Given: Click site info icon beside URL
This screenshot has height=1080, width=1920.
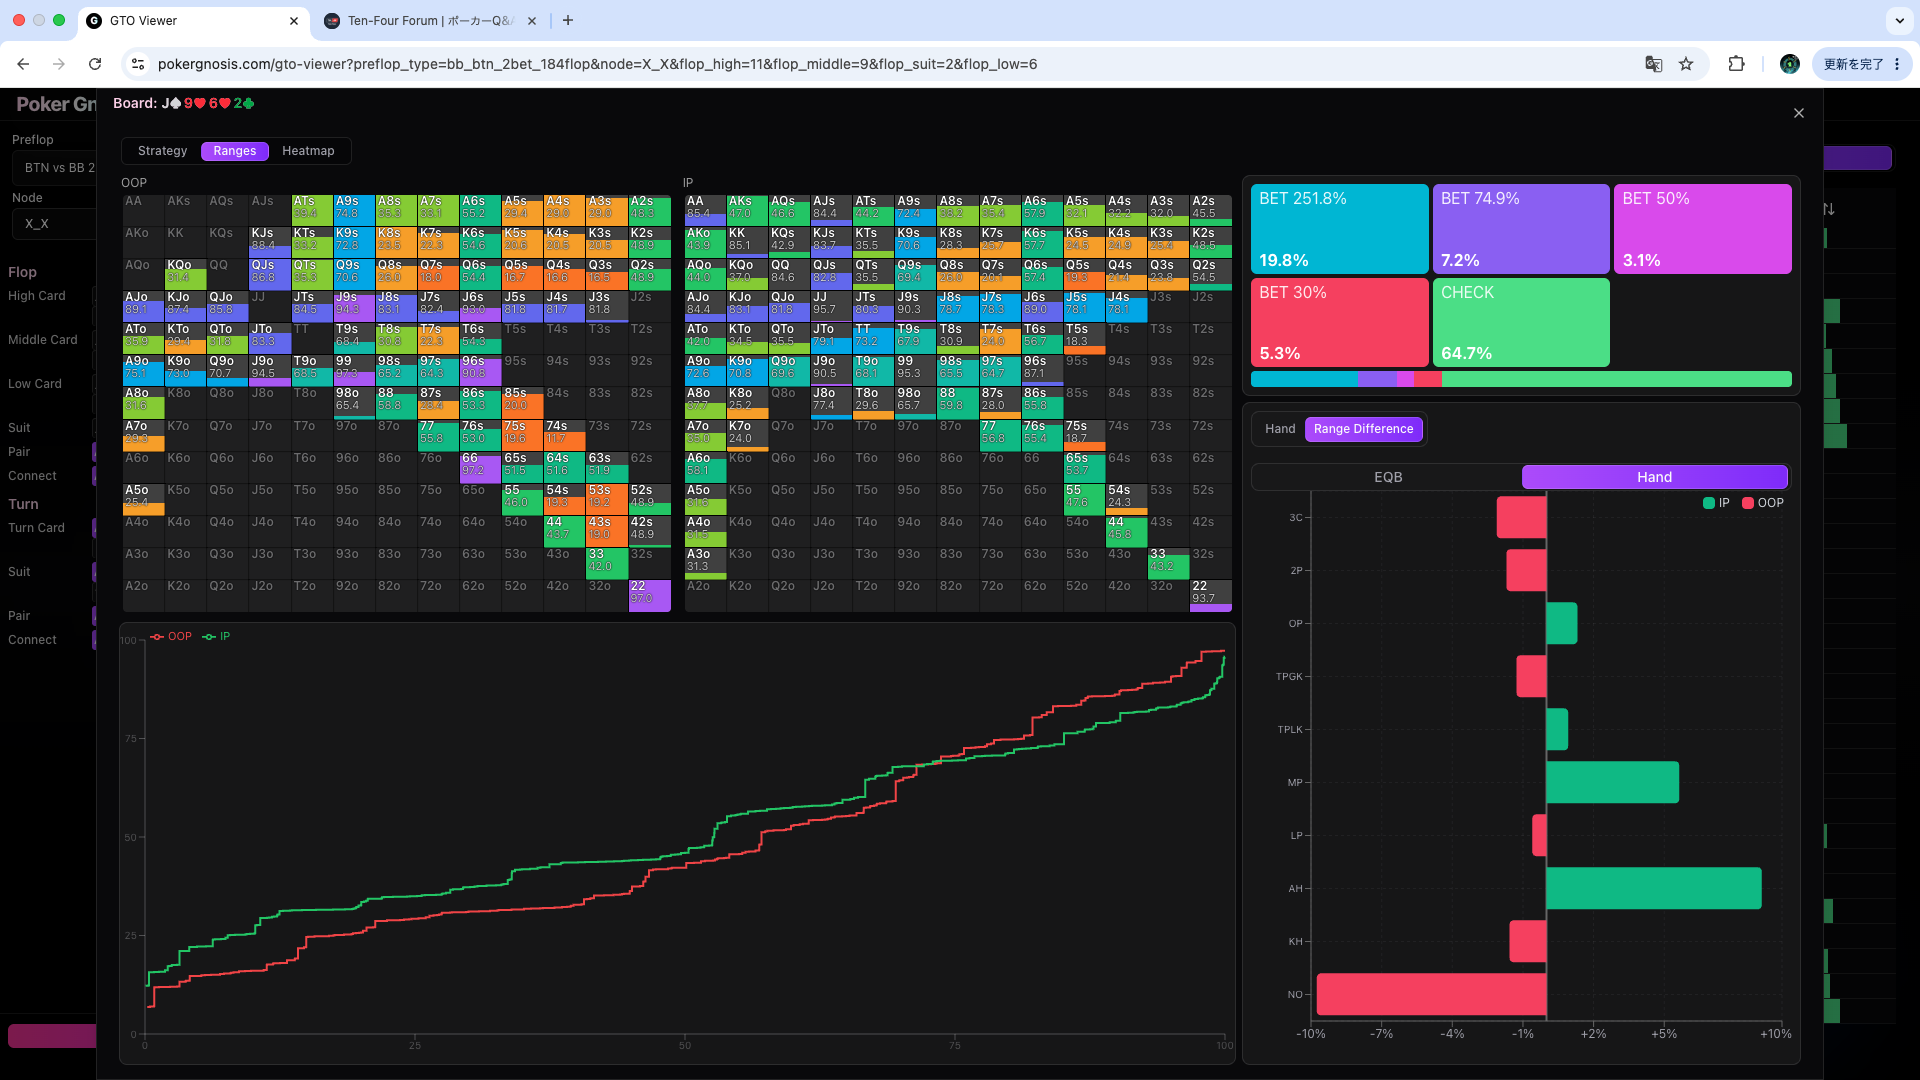Looking at the screenshot, I should click(x=138, y=64).
